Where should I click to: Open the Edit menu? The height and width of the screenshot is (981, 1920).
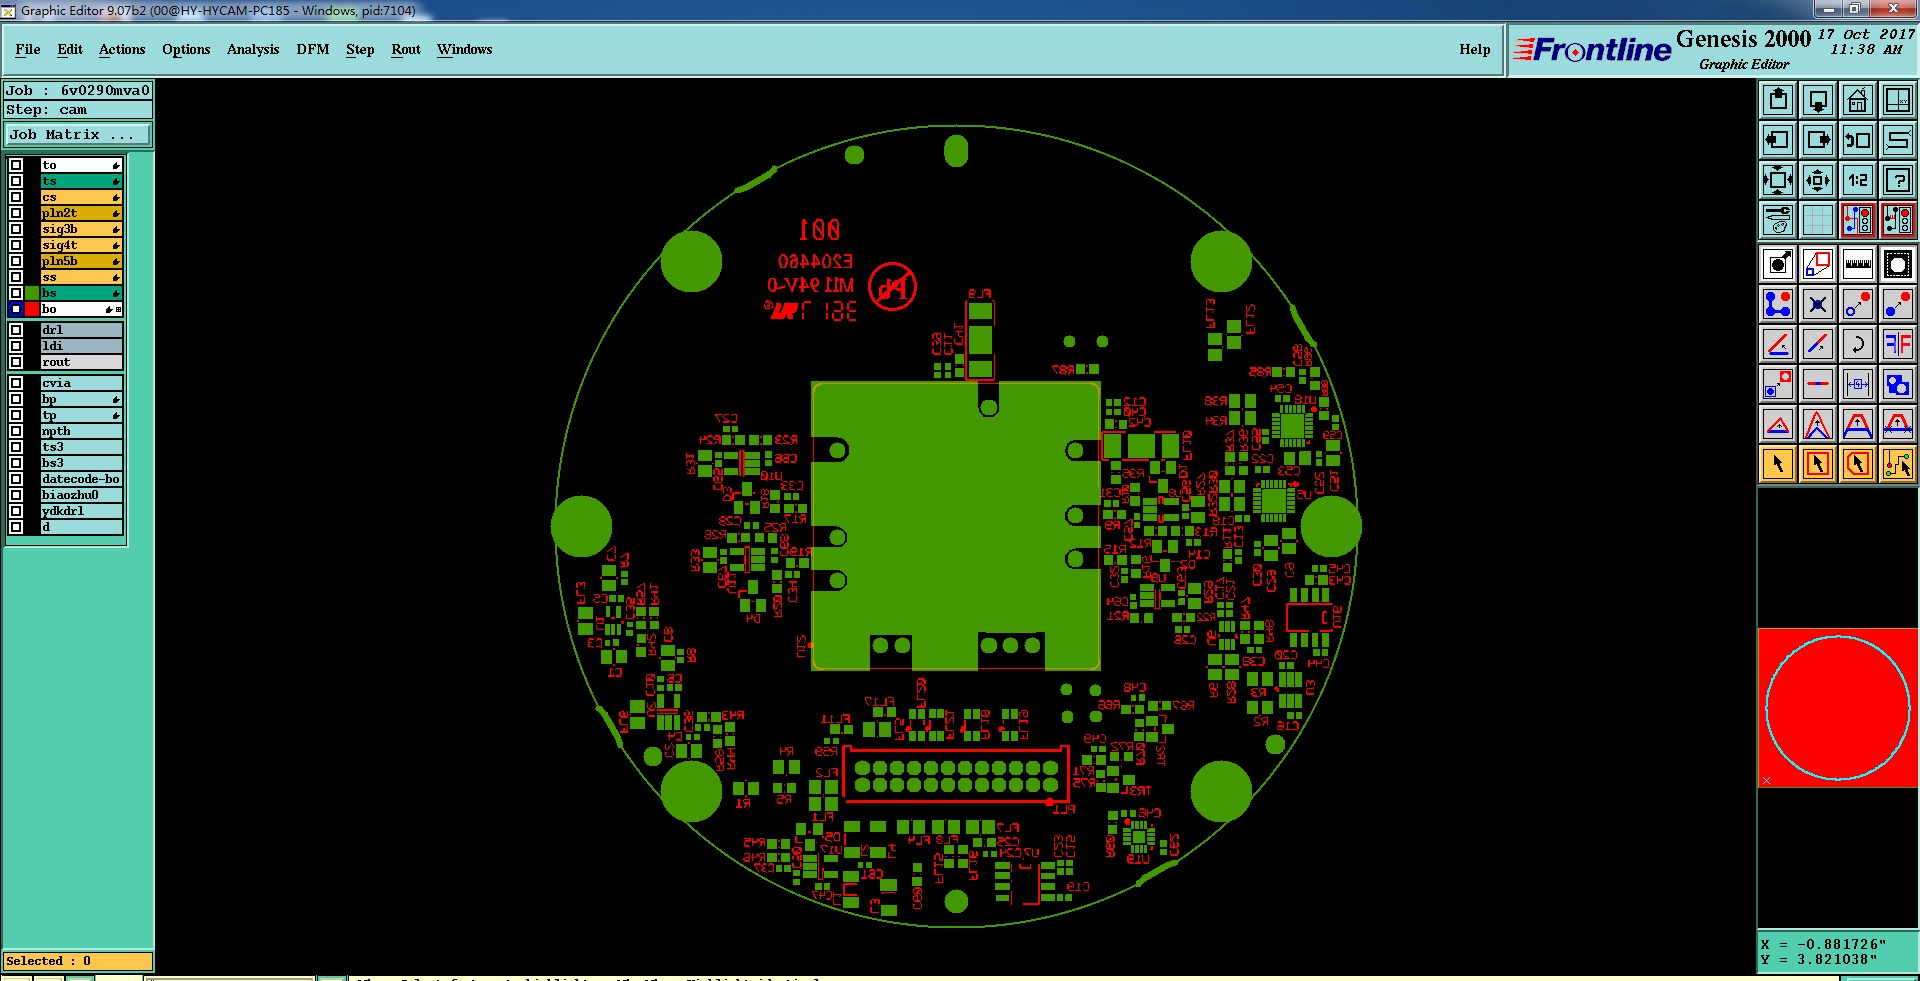tap(70, 49)
